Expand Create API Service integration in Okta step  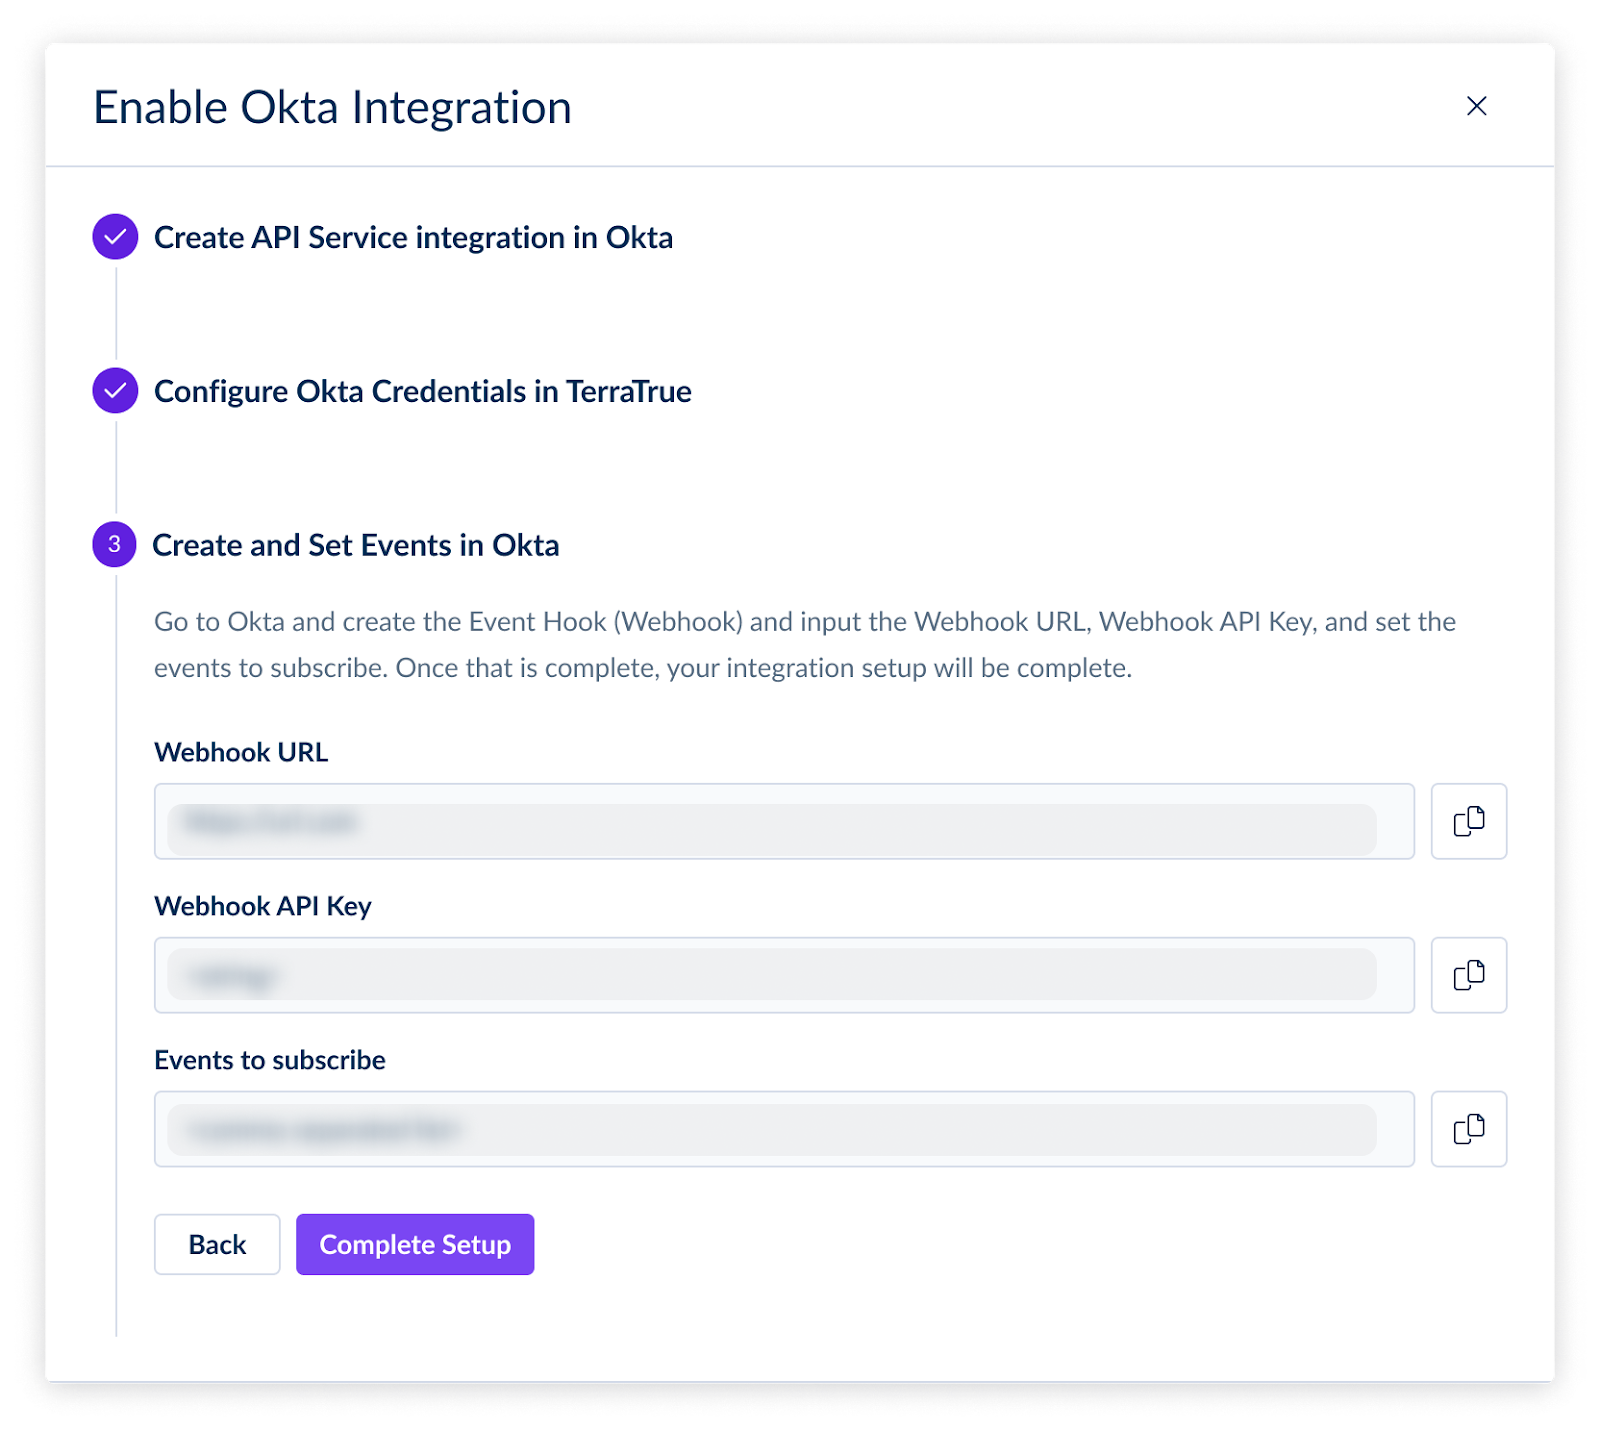point(413,238)
